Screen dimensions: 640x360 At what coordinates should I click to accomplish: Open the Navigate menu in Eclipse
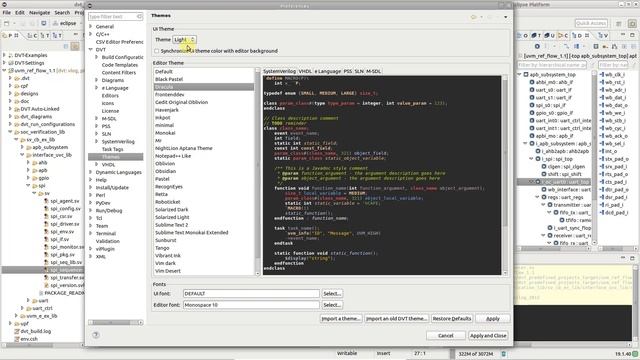click(39, 13)
